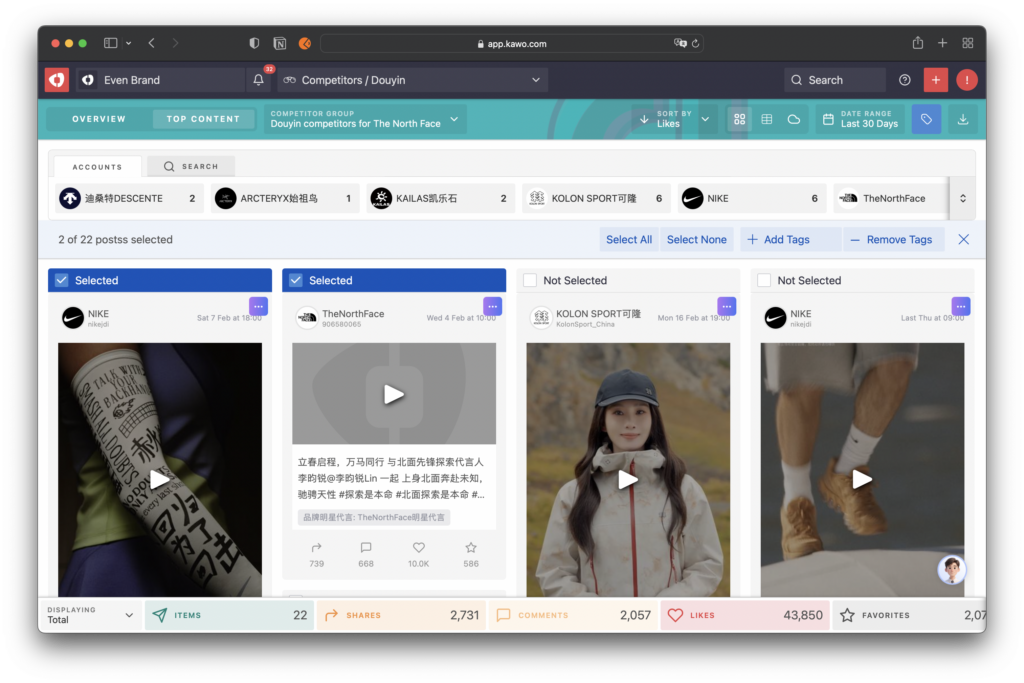
Task: Uncheck the selected NIKE post checkbox
Action: 62,280
